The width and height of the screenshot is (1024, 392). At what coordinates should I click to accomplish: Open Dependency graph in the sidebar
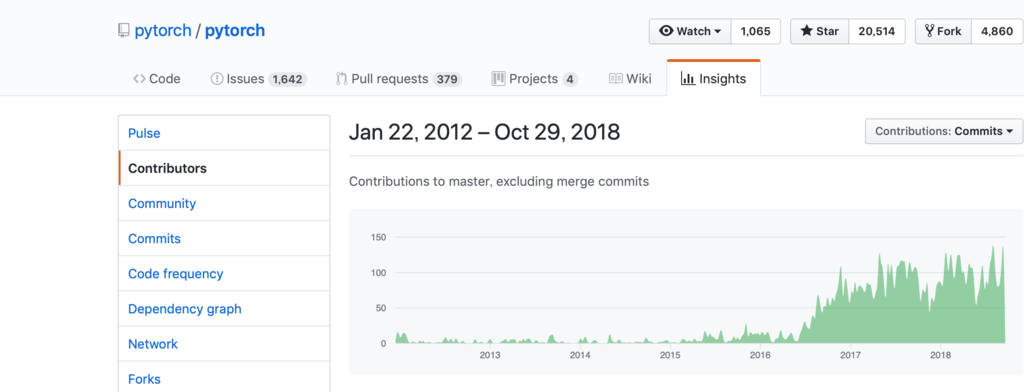(x=224, y=309)
